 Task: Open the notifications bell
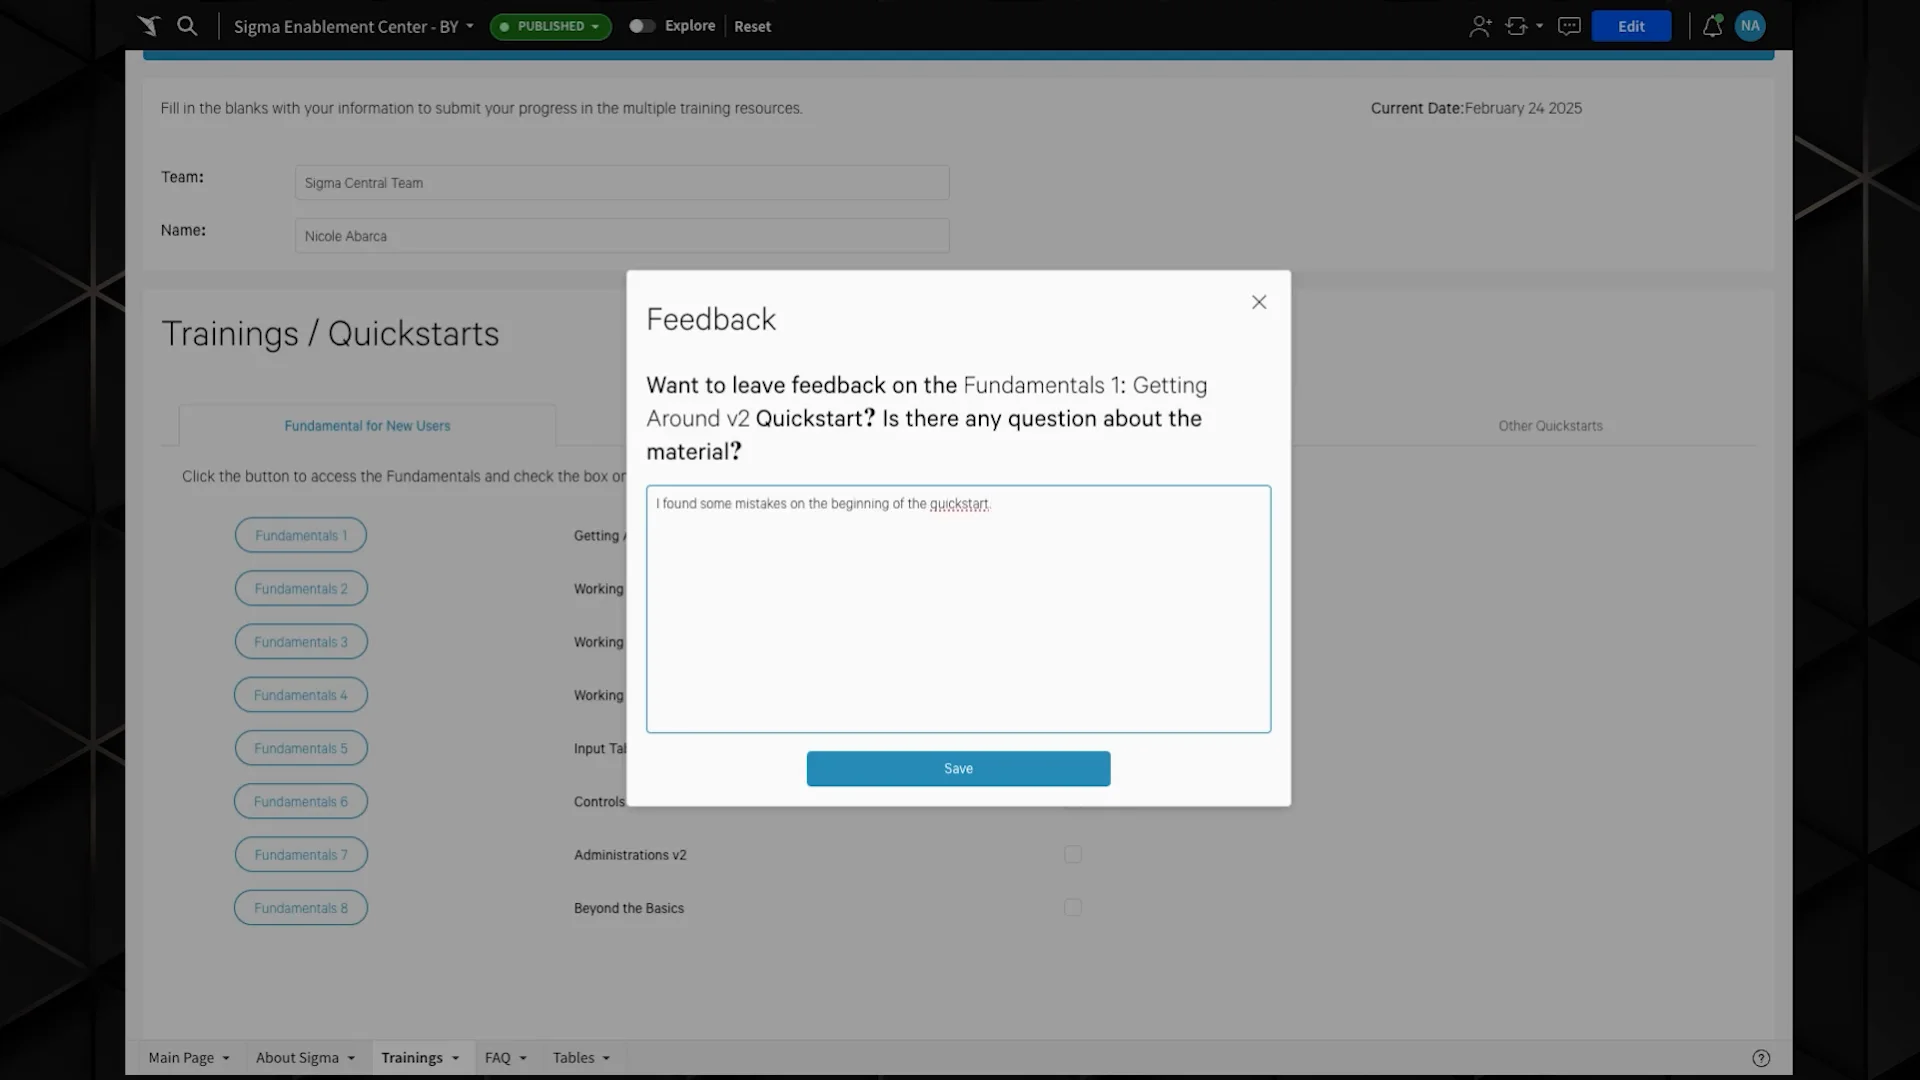pyautogui.click(x=1712, y=27)
